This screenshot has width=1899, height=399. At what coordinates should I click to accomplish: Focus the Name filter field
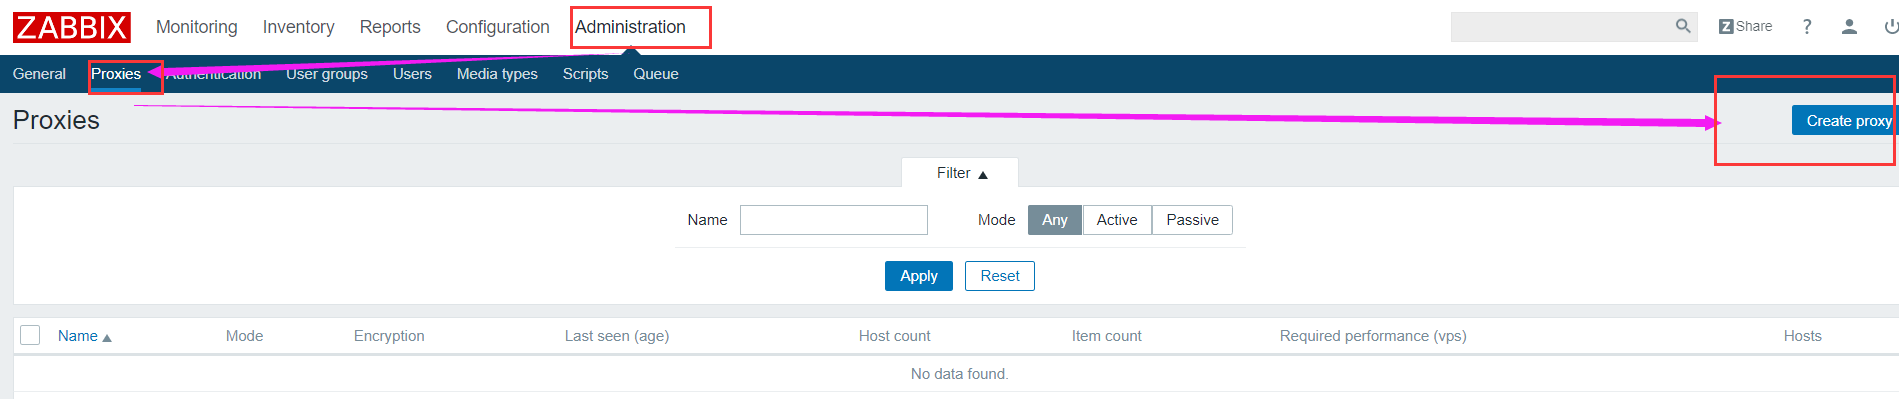click(x=834, y=220)
